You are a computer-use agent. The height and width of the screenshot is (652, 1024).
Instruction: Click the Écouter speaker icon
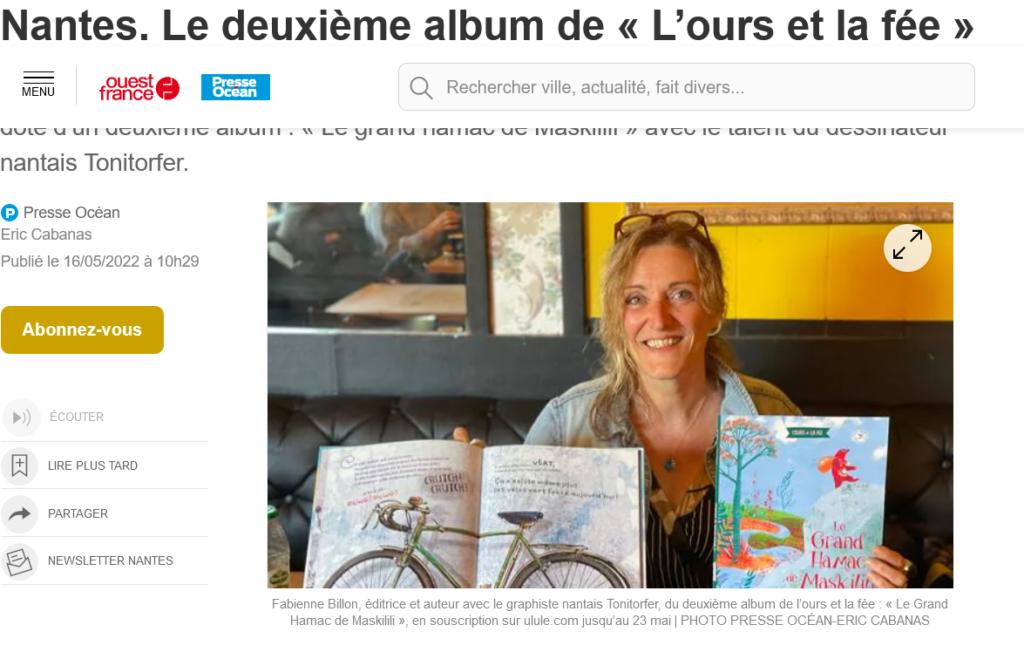click(22, 417)
